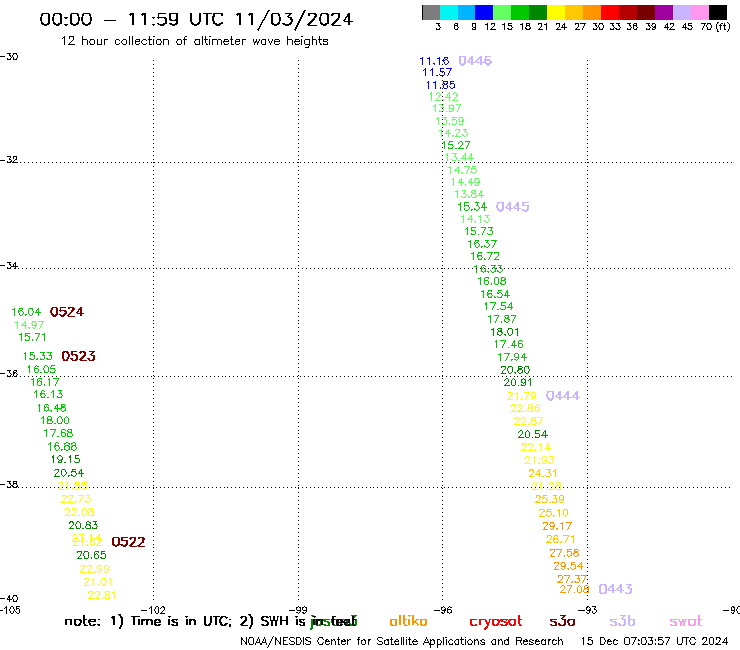Click the yellow reading 22.99
Image resolution: width=740 pixels, height=650 pixels.
tap(94, 569)
